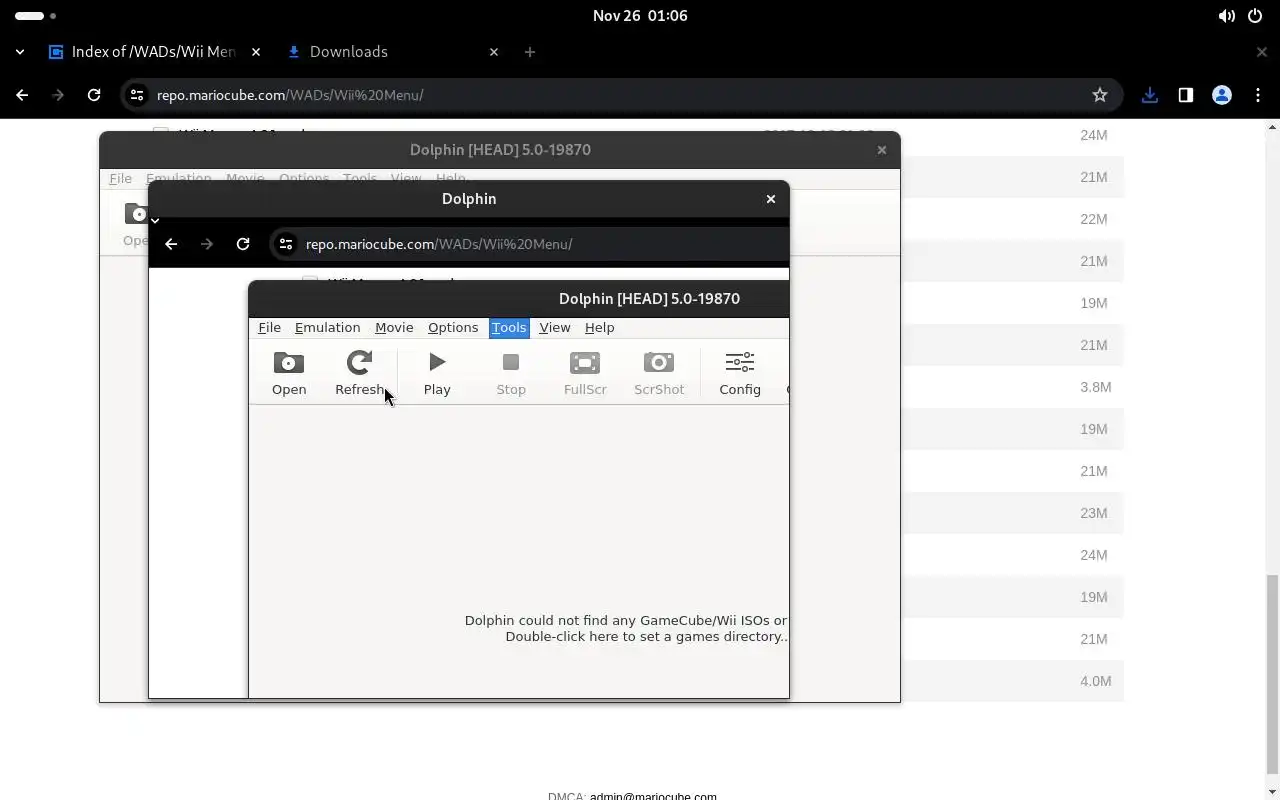The height and width of the screenshot is (800, 1280).
Task: Close the Index of /WADs tab
Action: coord(256,52)
